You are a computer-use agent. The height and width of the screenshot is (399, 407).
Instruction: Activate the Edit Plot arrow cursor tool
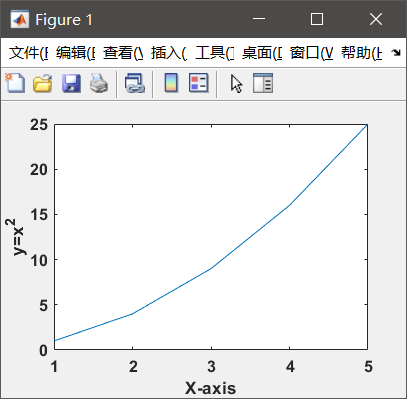(x=236, y=83)
